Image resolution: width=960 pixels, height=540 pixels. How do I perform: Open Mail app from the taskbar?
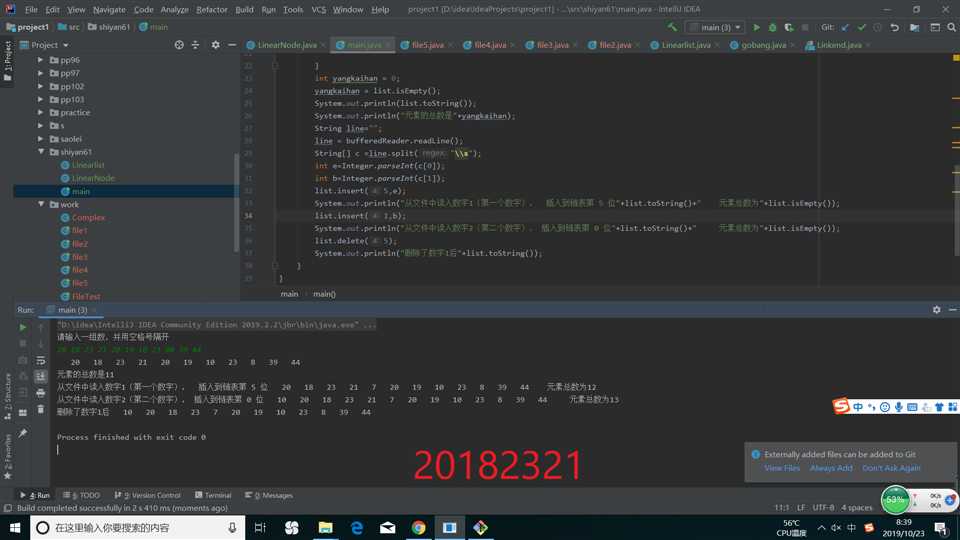pyautogui.click(x=388, y=527)
